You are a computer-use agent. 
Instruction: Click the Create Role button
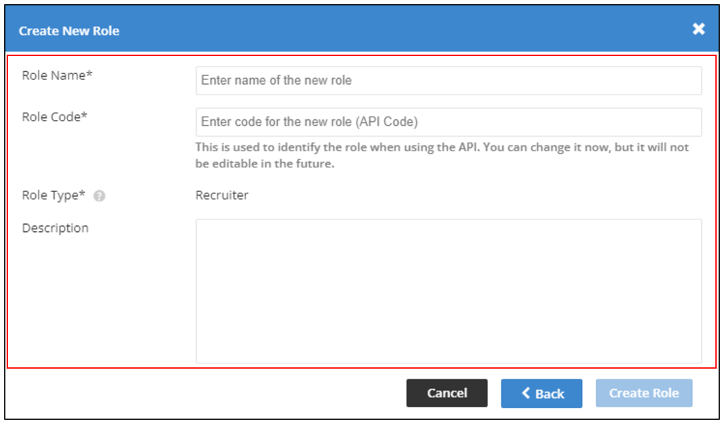pyautogui.click(x=644, y=393)
